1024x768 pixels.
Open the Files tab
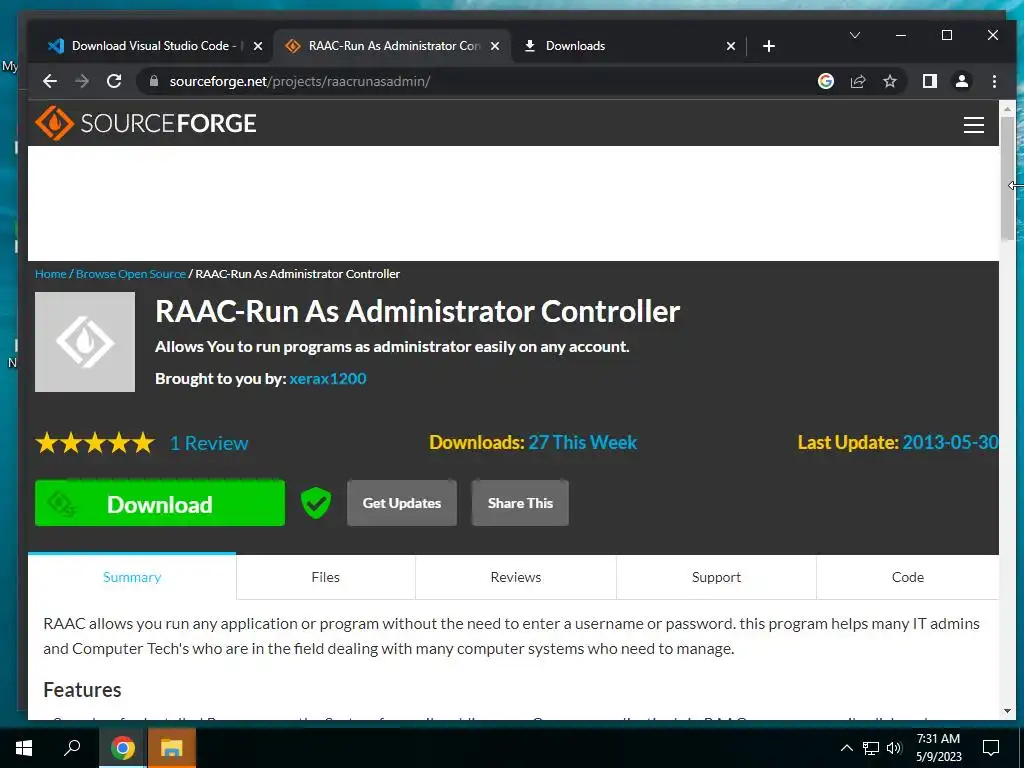tap(325, 577)
